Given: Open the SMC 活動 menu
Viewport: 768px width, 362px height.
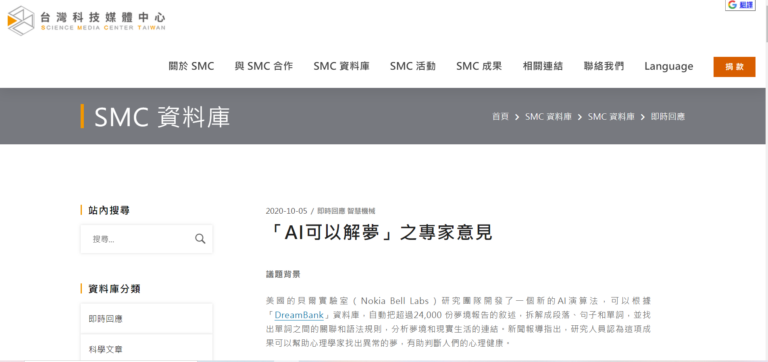Looking at the screenshot, I should click(x=413, y=66).
